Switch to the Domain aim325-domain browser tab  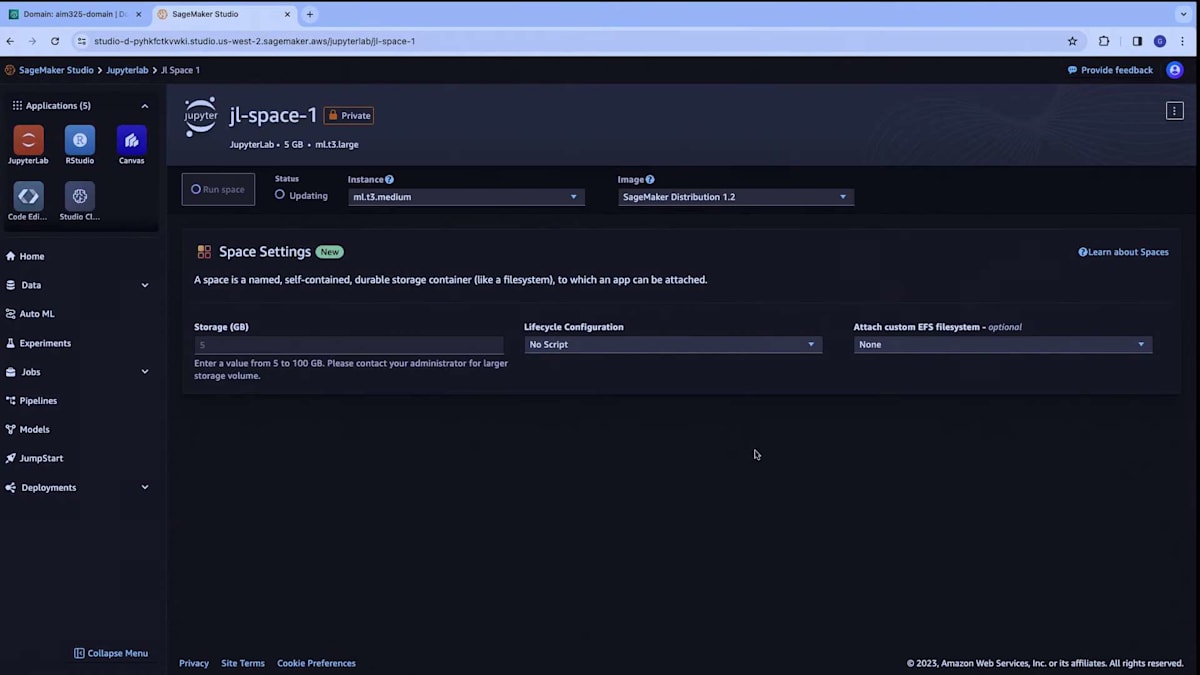point(75,14)
